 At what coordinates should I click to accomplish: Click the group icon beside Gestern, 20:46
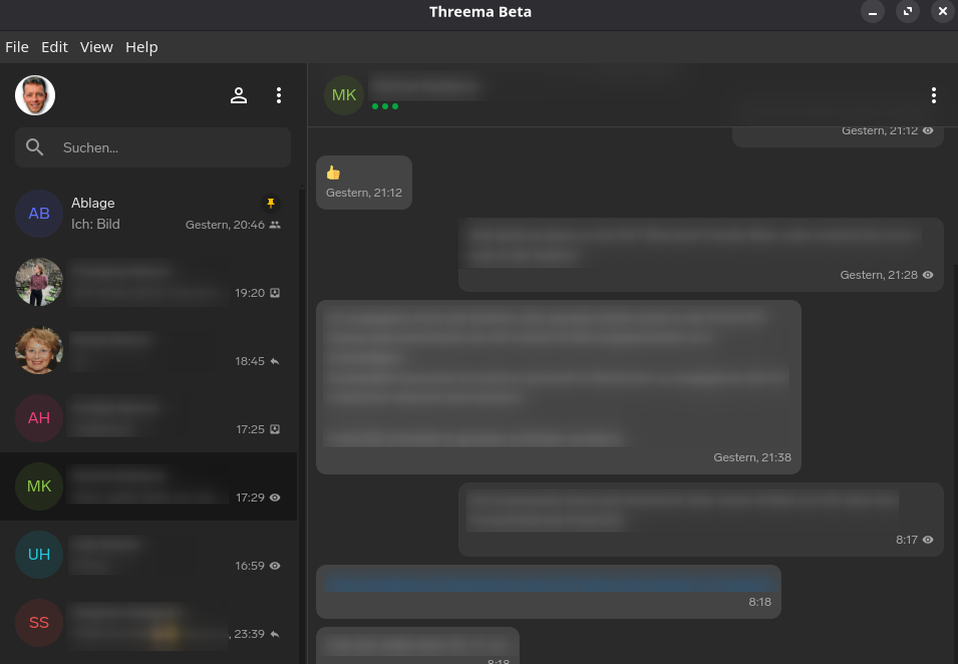pyautogui.click(x=275, y=225)
